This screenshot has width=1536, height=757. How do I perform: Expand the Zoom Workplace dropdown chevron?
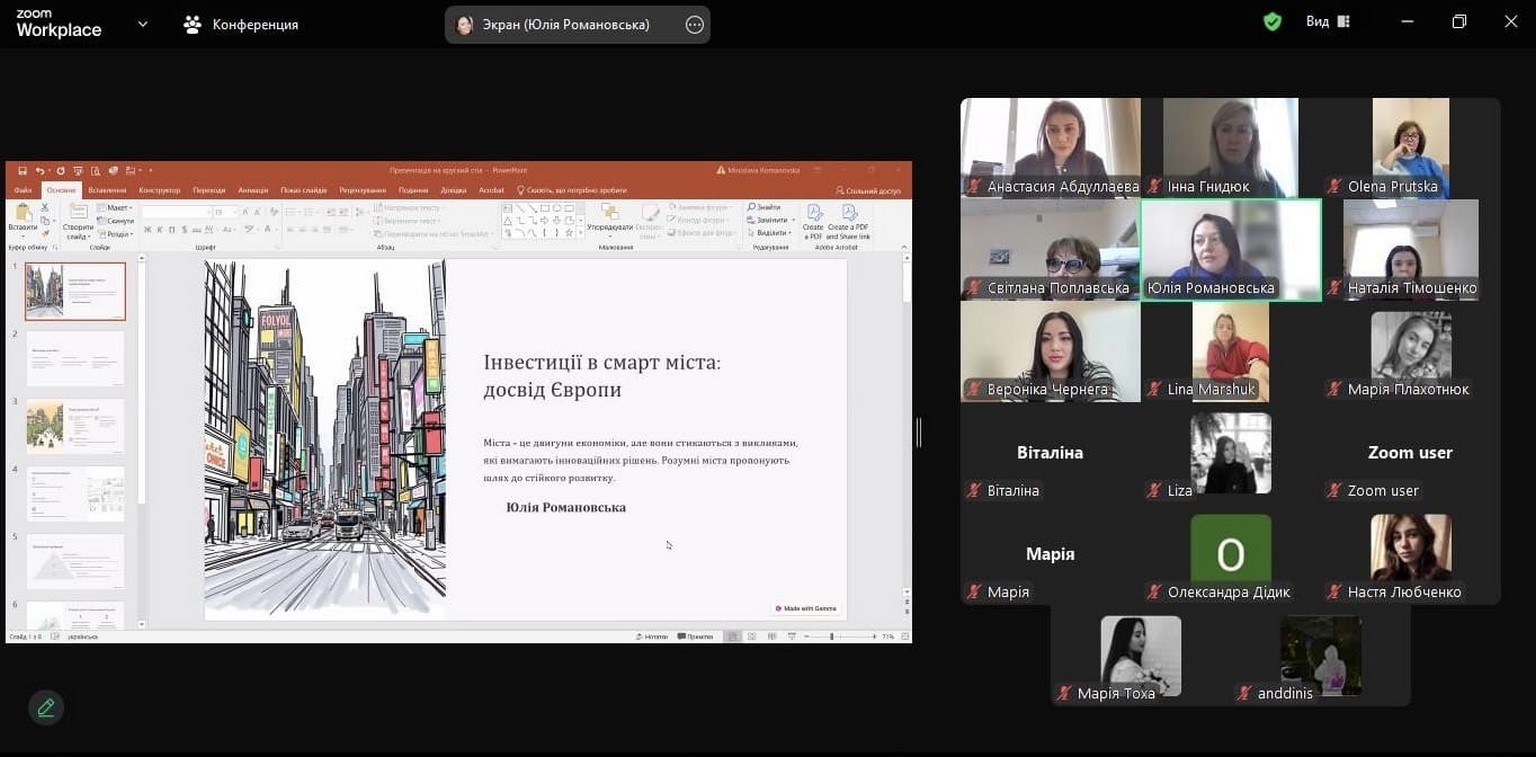pyautogui.click(x=142, y=24)
